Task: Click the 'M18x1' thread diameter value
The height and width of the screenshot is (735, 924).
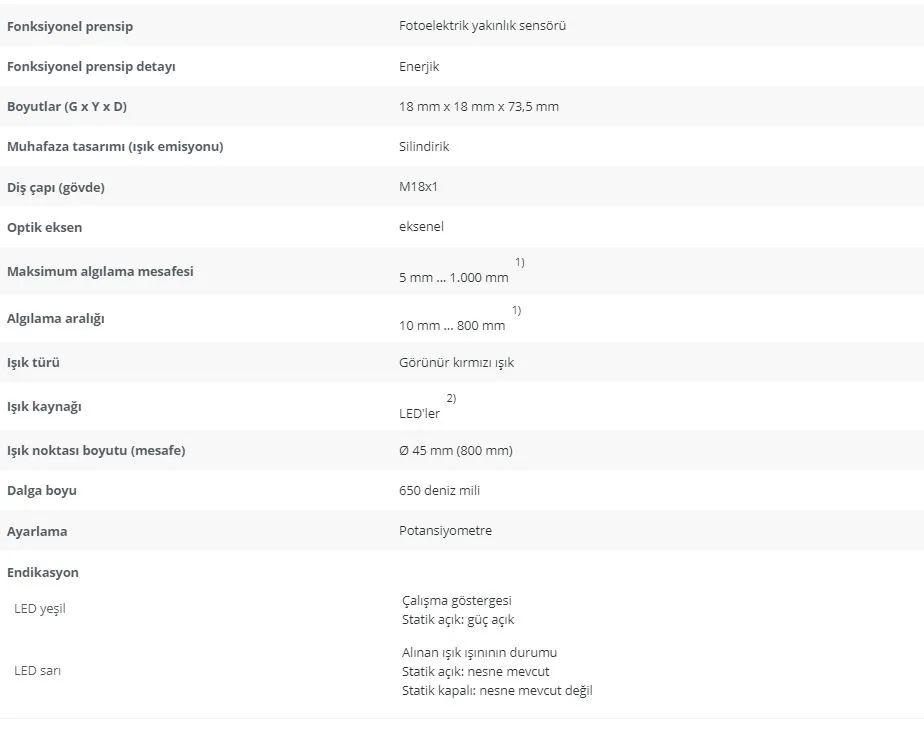Action: click(x=418, y=186)
